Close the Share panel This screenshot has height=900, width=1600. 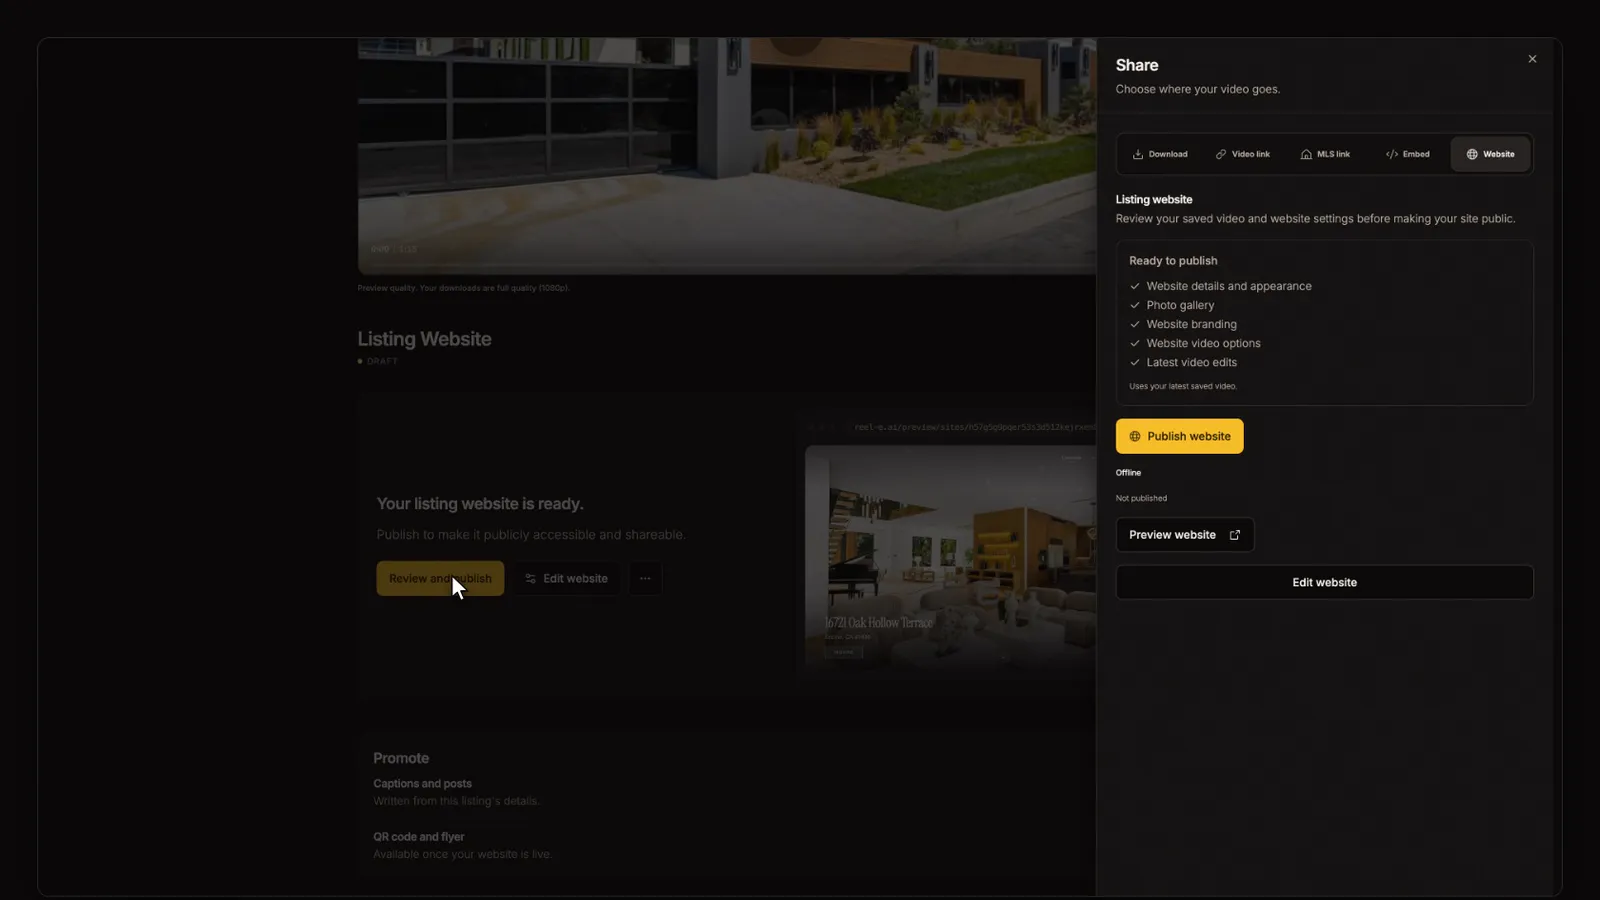point(1532,59)
